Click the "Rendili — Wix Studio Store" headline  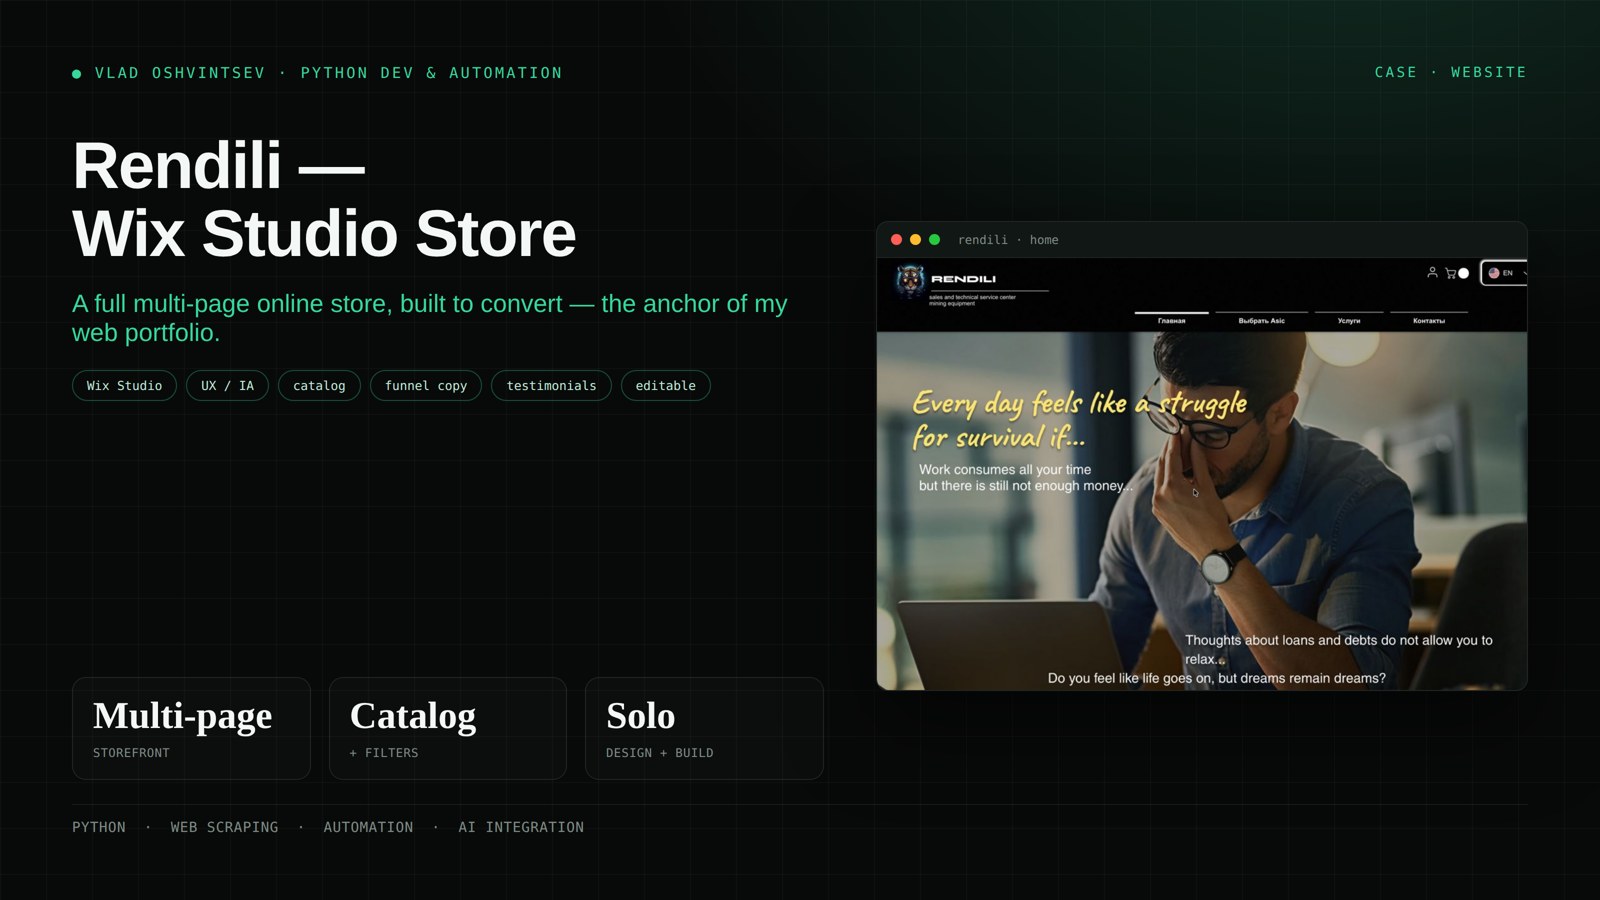pos(324,199)
